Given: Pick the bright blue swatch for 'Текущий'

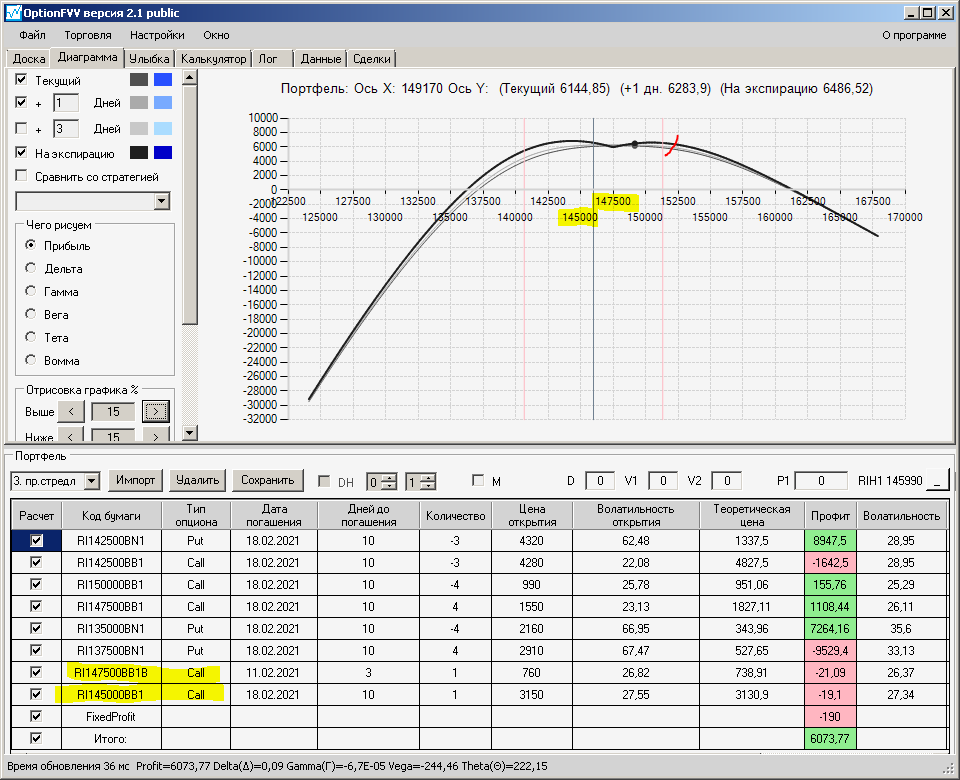Looking at the screenshot, I should tap(162, 80).
